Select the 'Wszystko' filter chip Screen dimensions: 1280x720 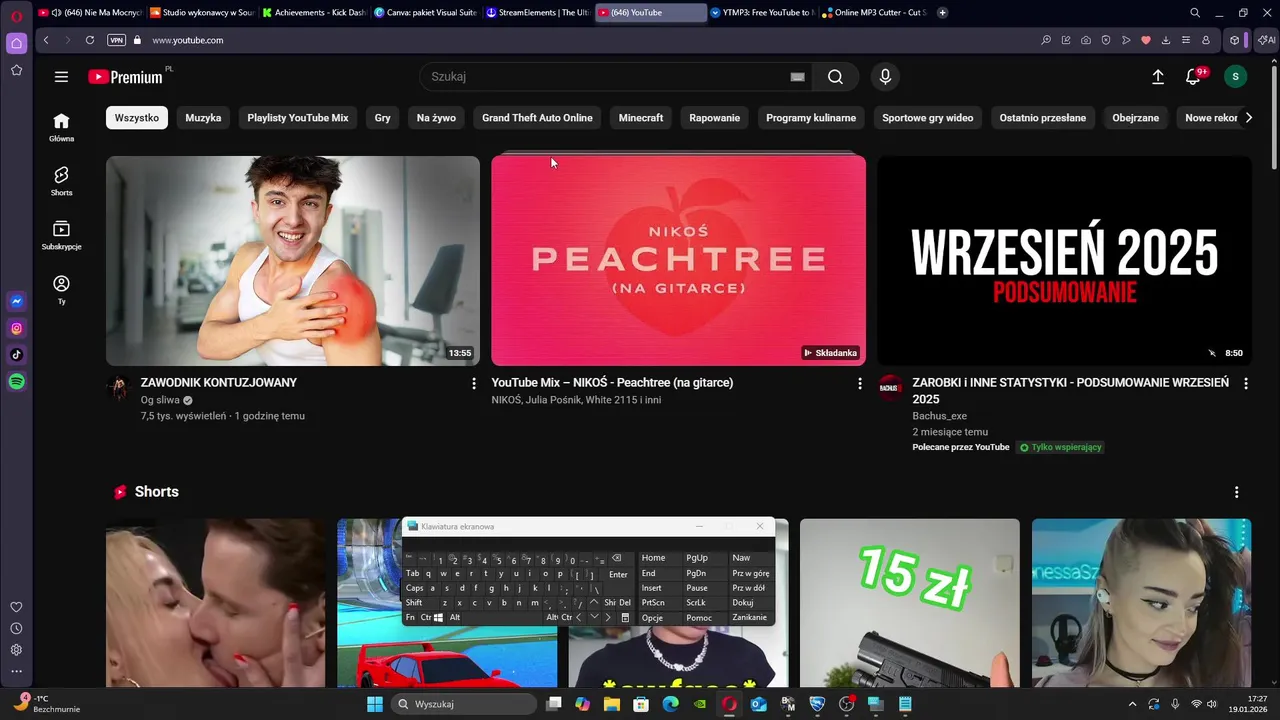[137, 118]
